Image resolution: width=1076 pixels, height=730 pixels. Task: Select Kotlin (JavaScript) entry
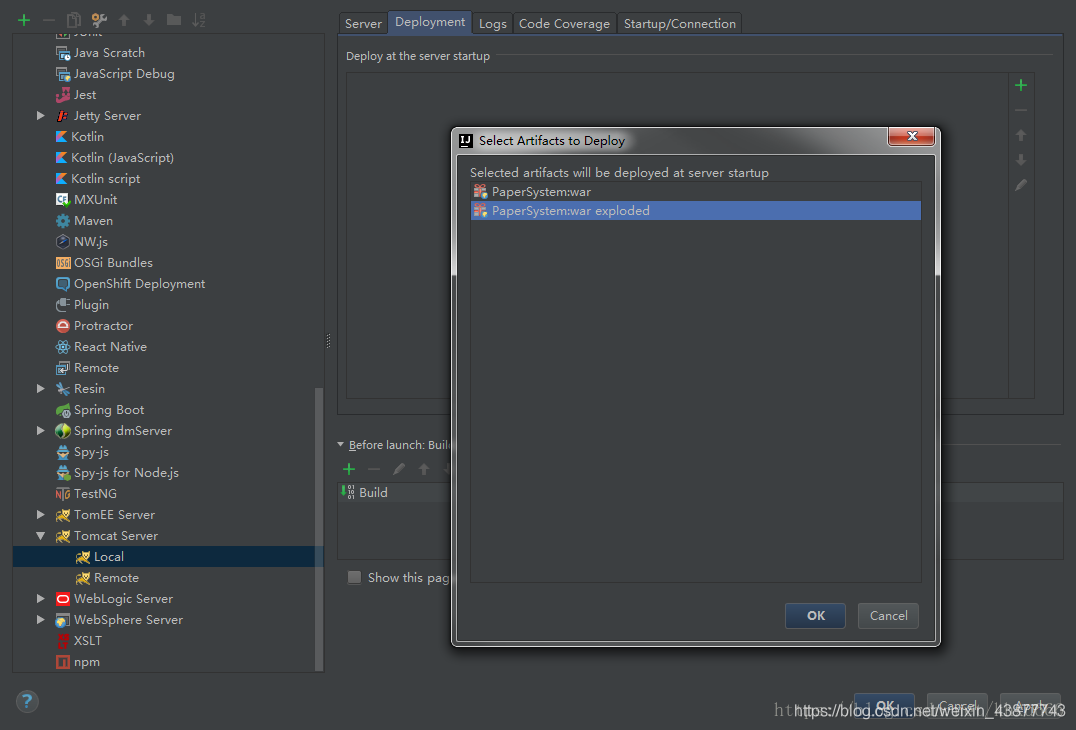point(115,158)
